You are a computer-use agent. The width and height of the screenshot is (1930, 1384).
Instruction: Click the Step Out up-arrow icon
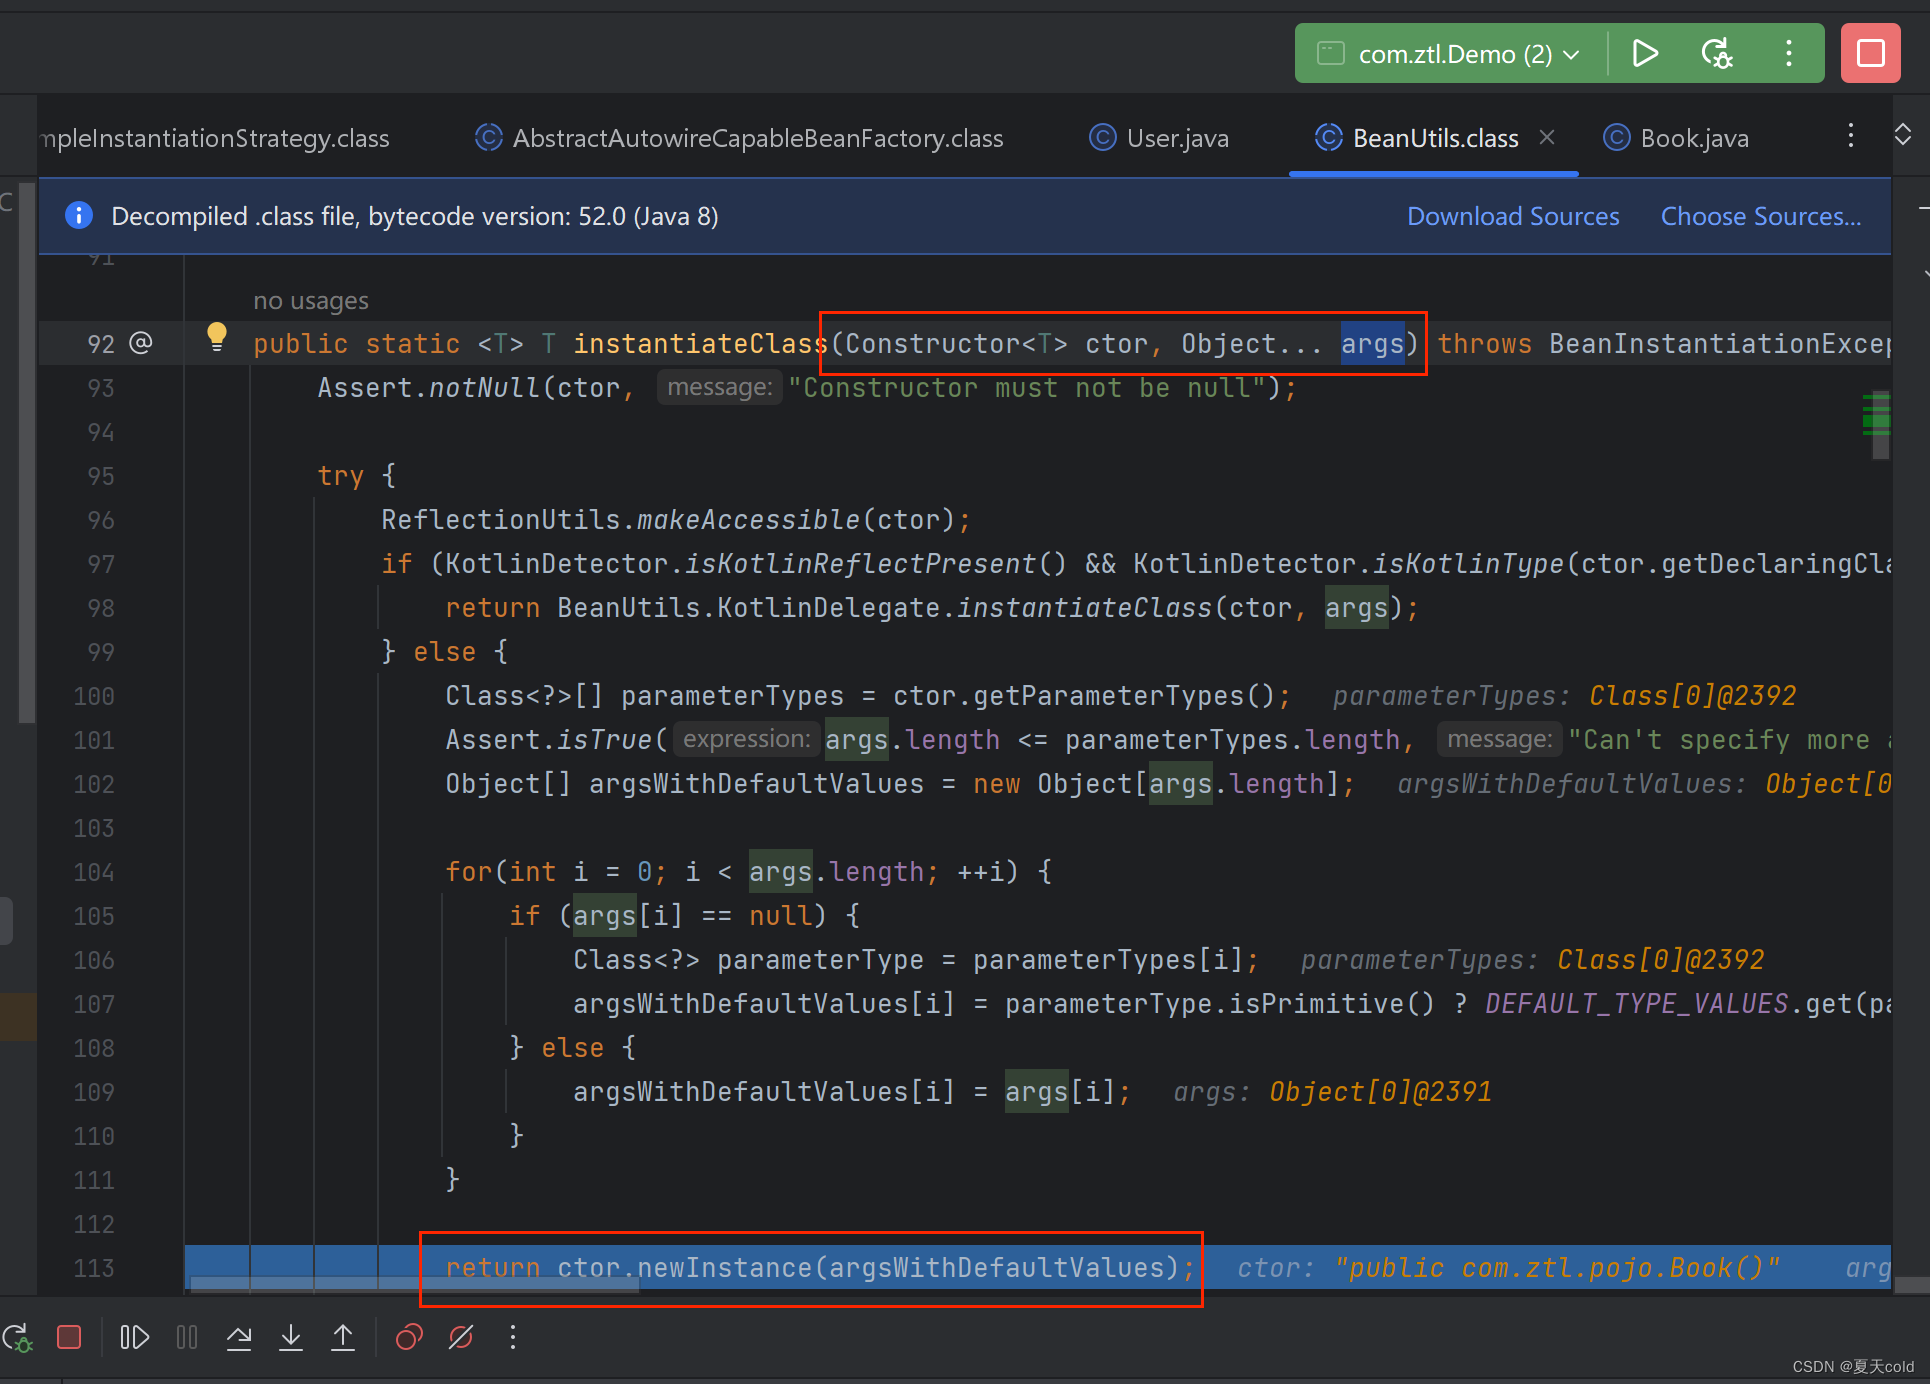343,1338
